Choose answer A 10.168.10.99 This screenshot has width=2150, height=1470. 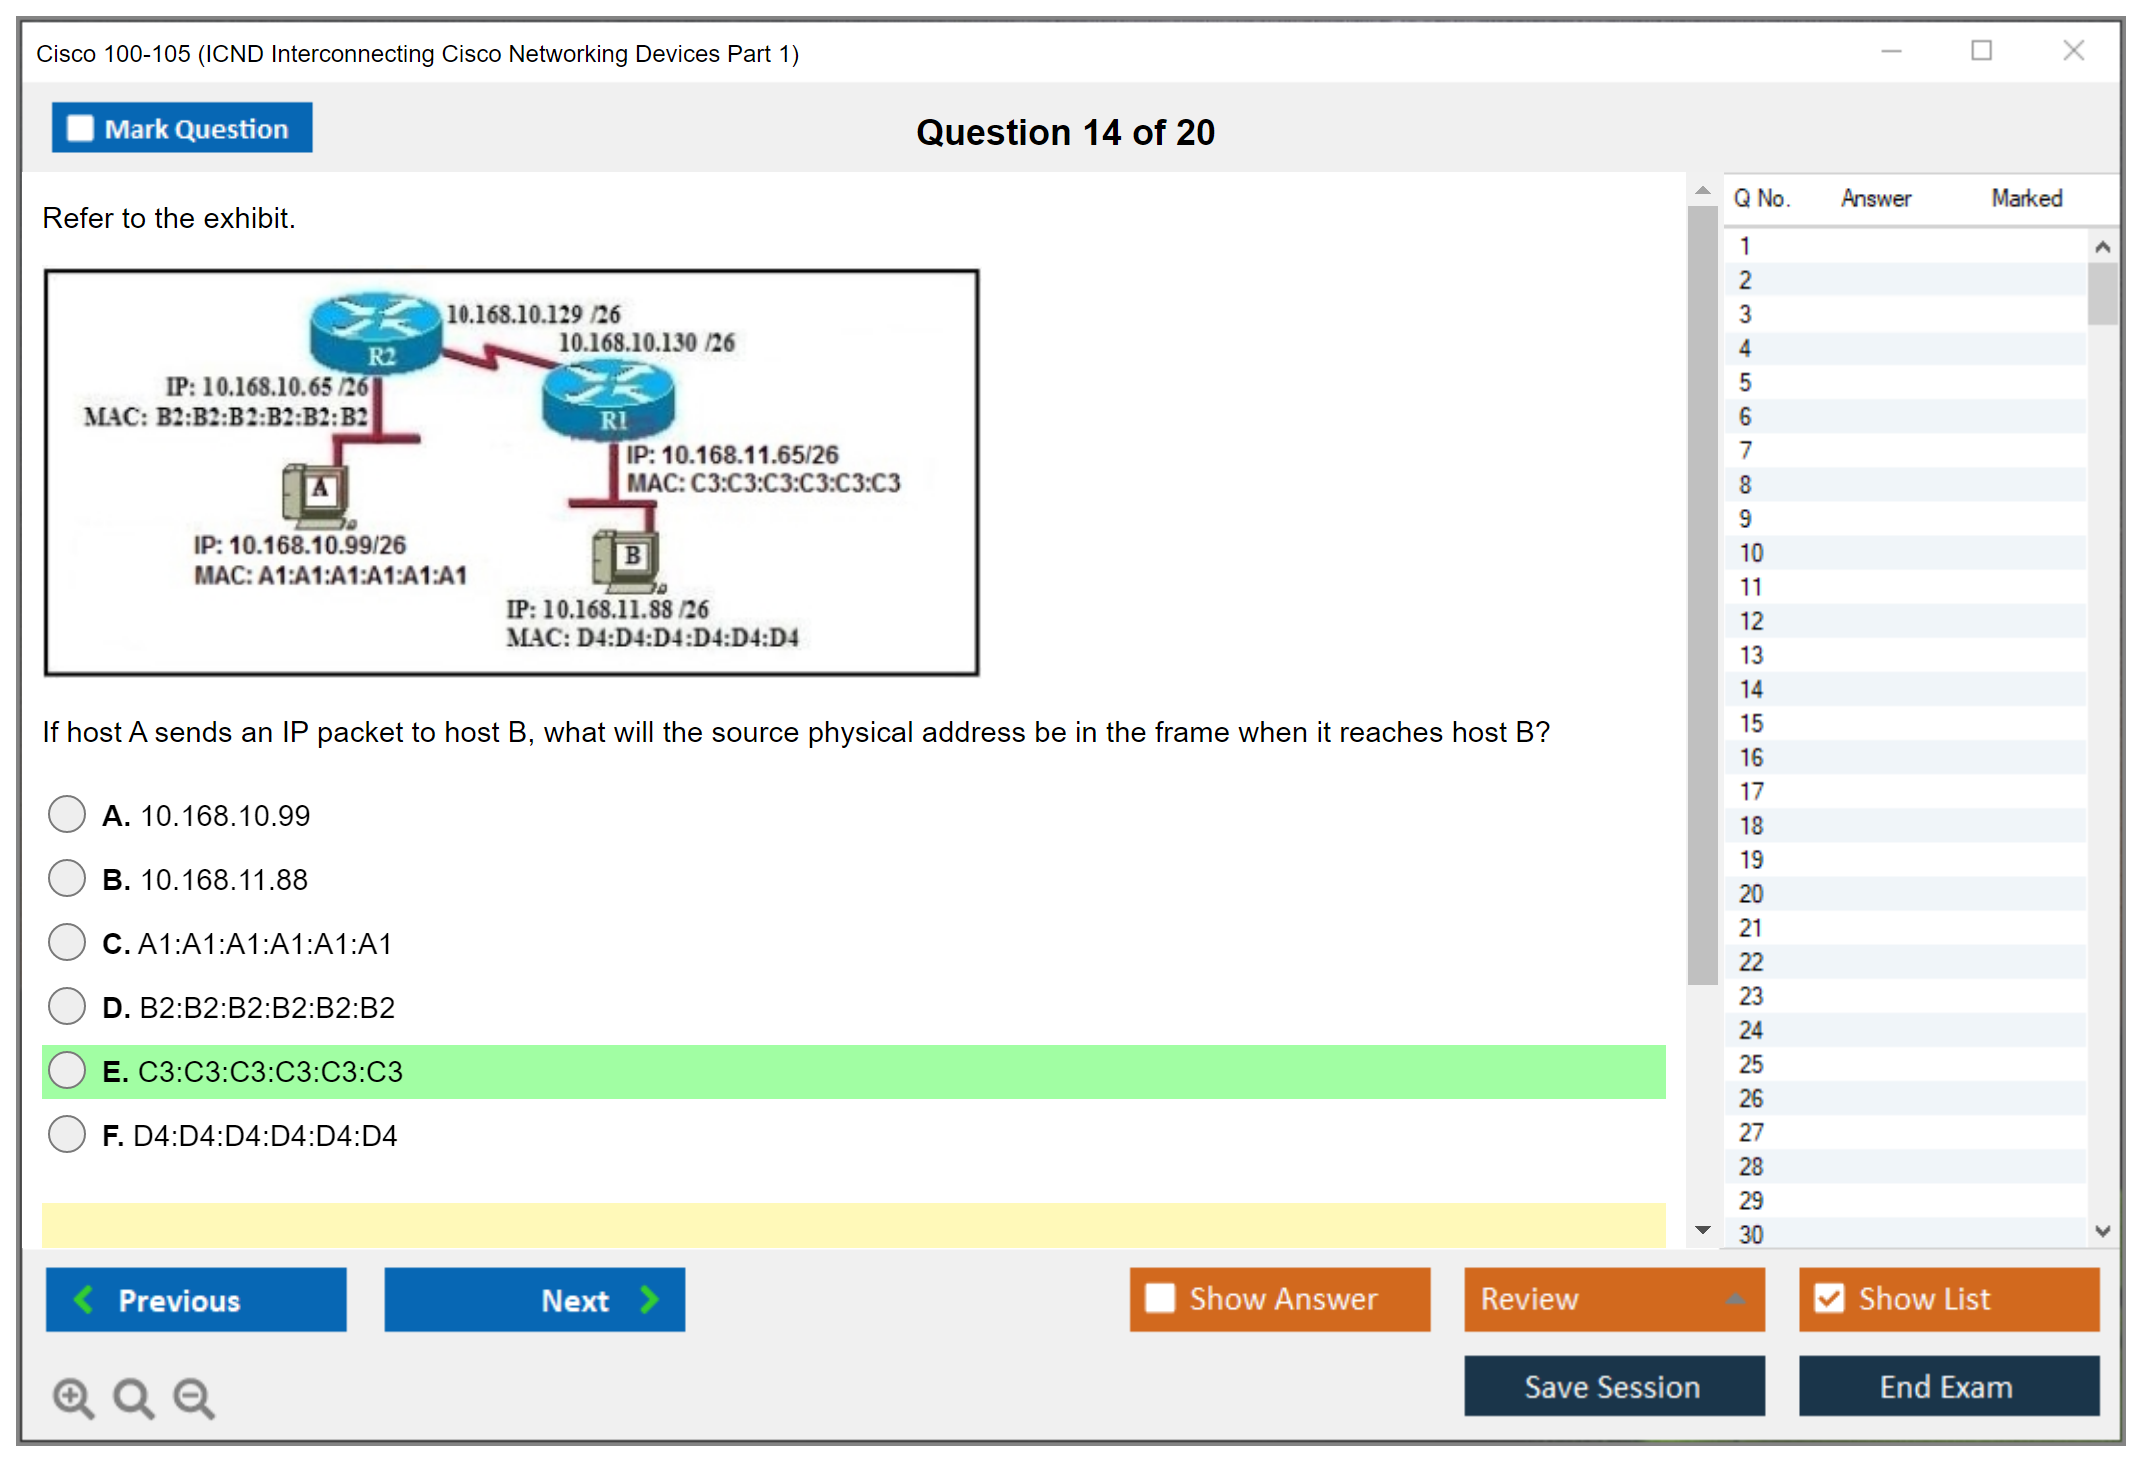(67, 814)
